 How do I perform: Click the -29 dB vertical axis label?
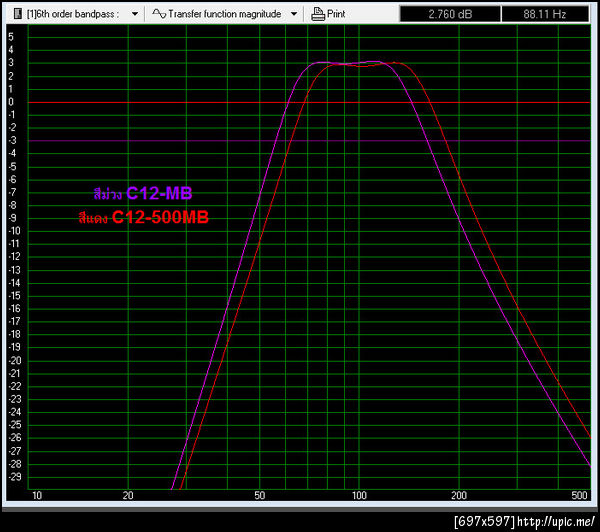point(15,477)
